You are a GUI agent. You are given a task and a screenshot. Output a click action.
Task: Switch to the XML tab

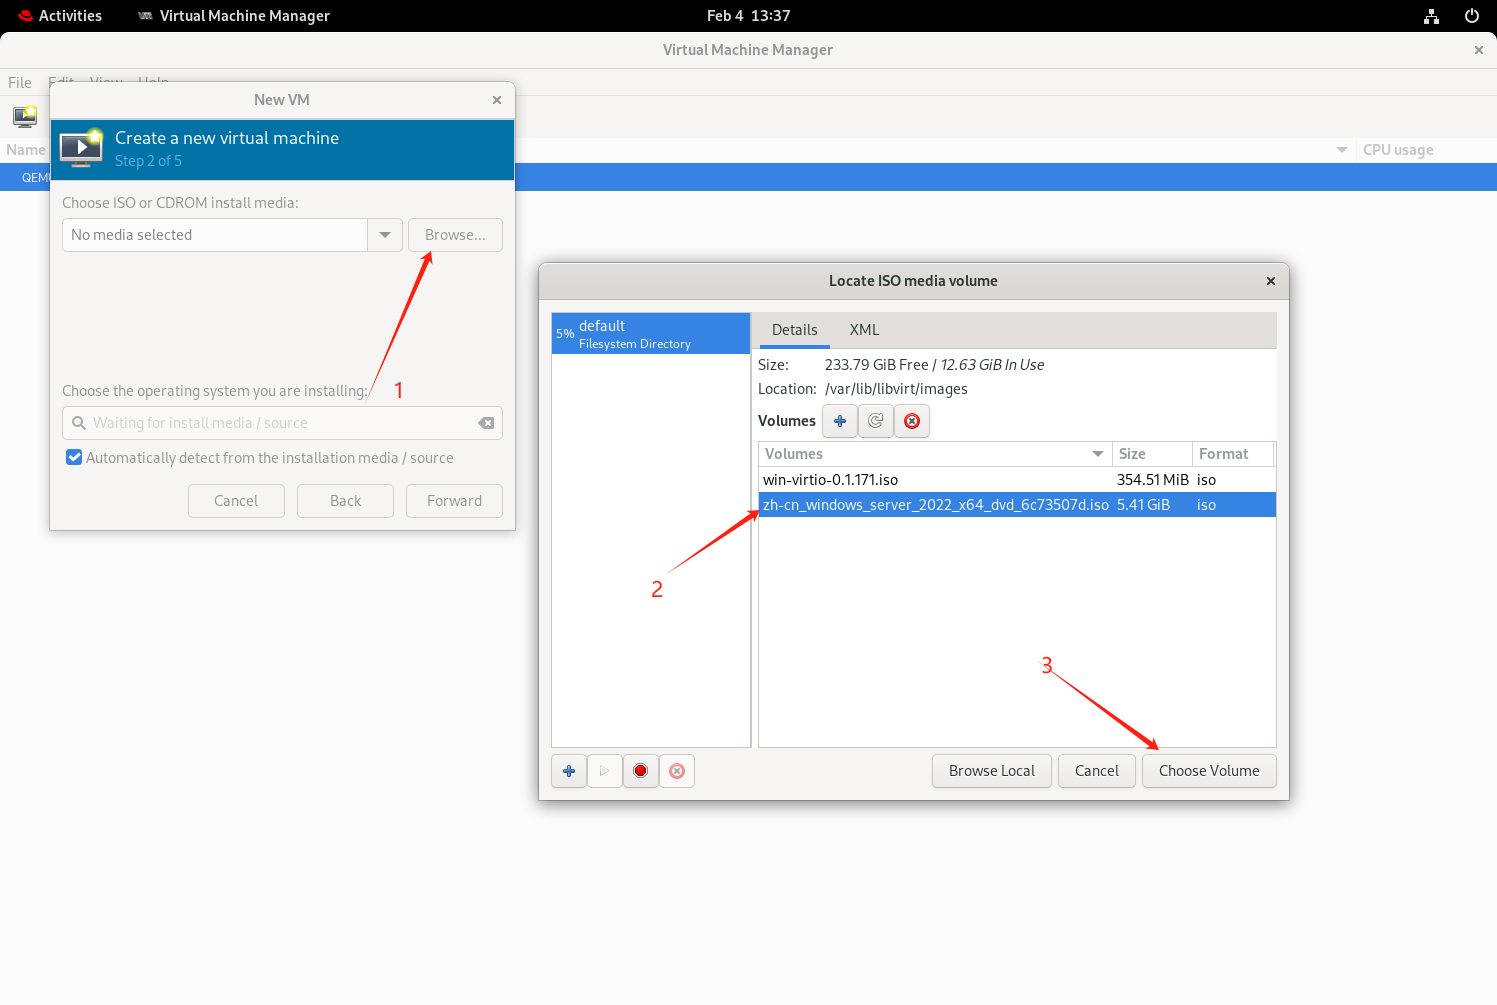tap(865, 330)
